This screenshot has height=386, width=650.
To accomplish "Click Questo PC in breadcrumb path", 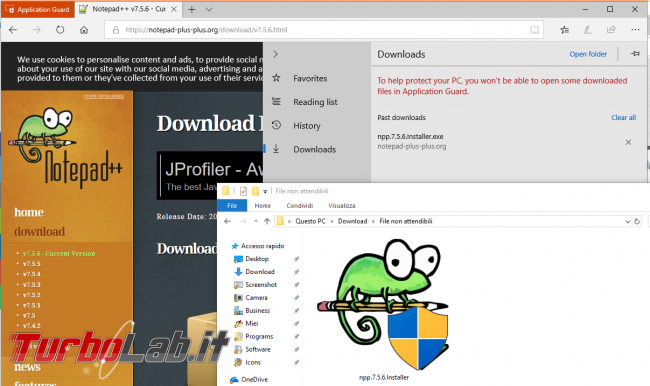I will [310, 221].
